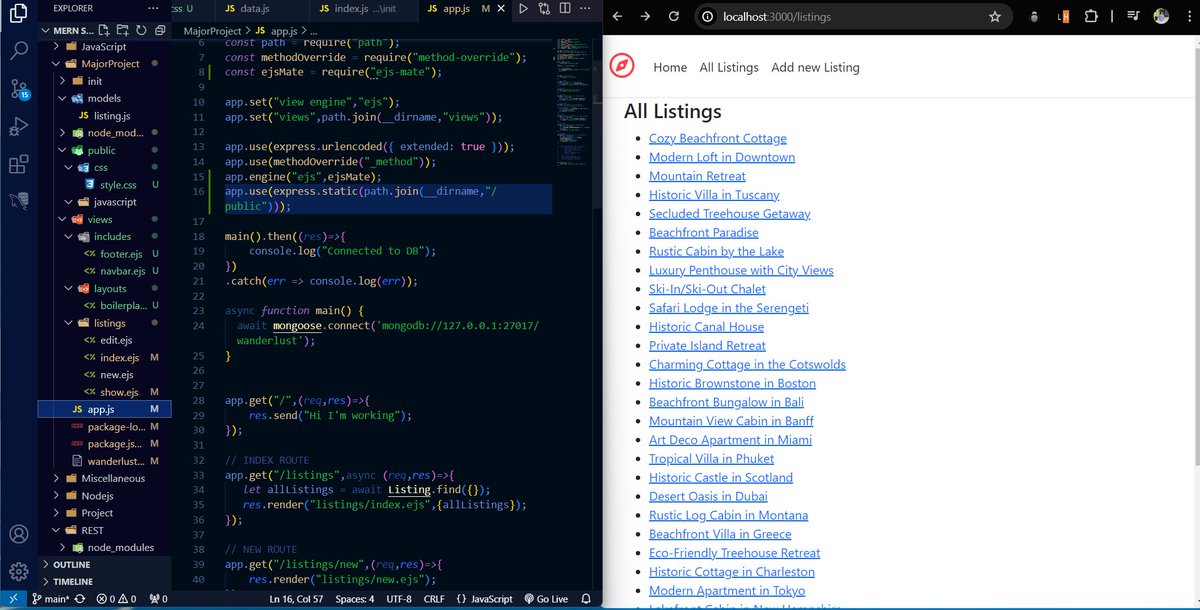Close the app.js editor tab

[x=501, y=8]
